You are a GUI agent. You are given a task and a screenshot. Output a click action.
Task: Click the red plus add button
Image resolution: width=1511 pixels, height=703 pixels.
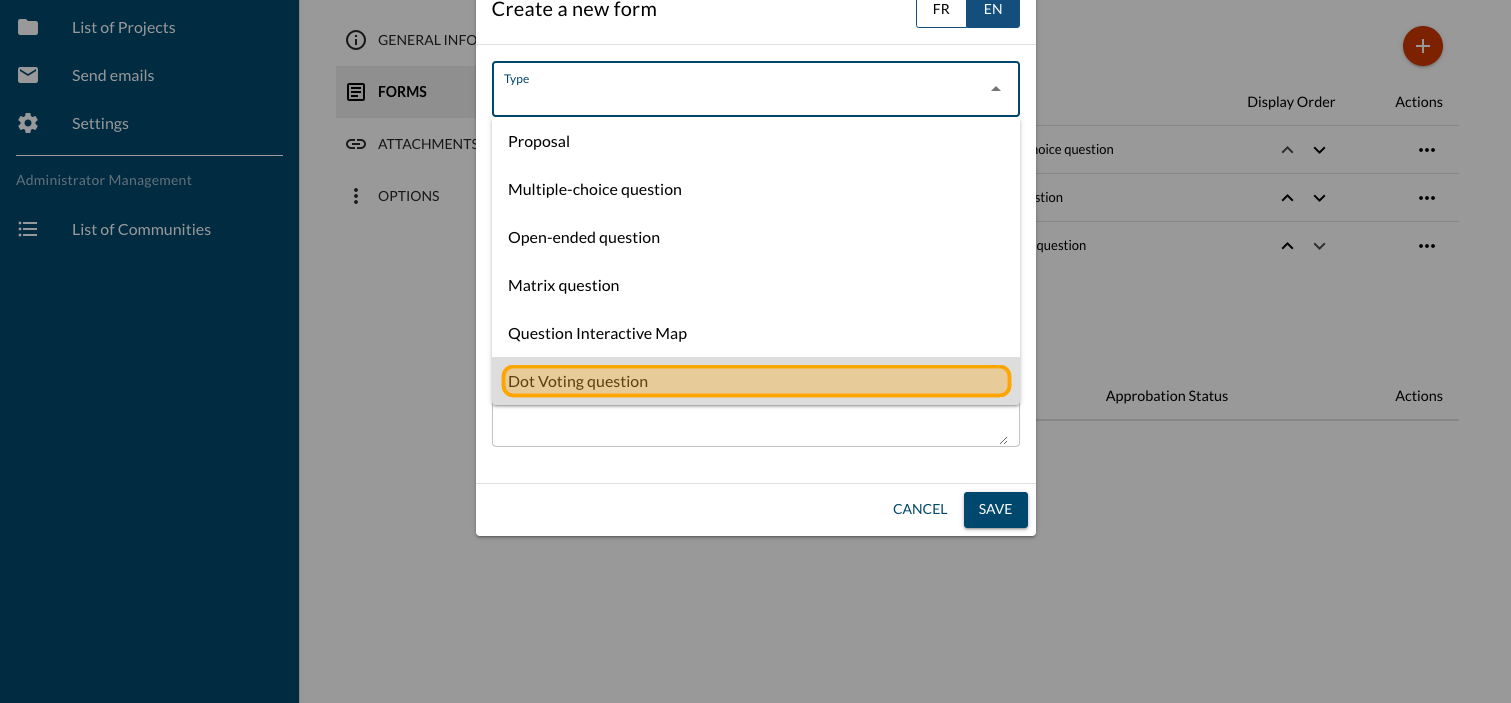(x=1422, y=46)
